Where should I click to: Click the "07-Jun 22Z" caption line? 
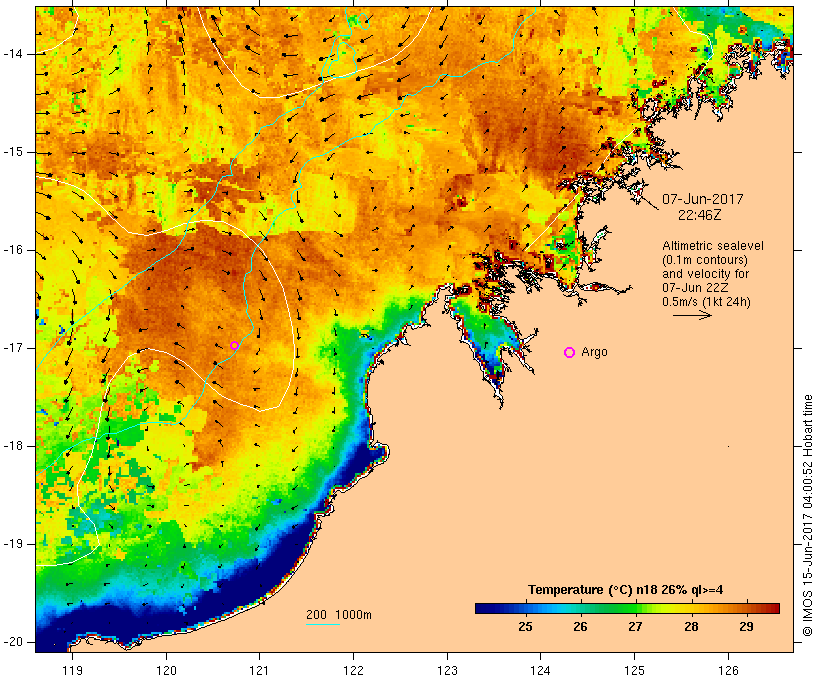(x=695, y=288)
